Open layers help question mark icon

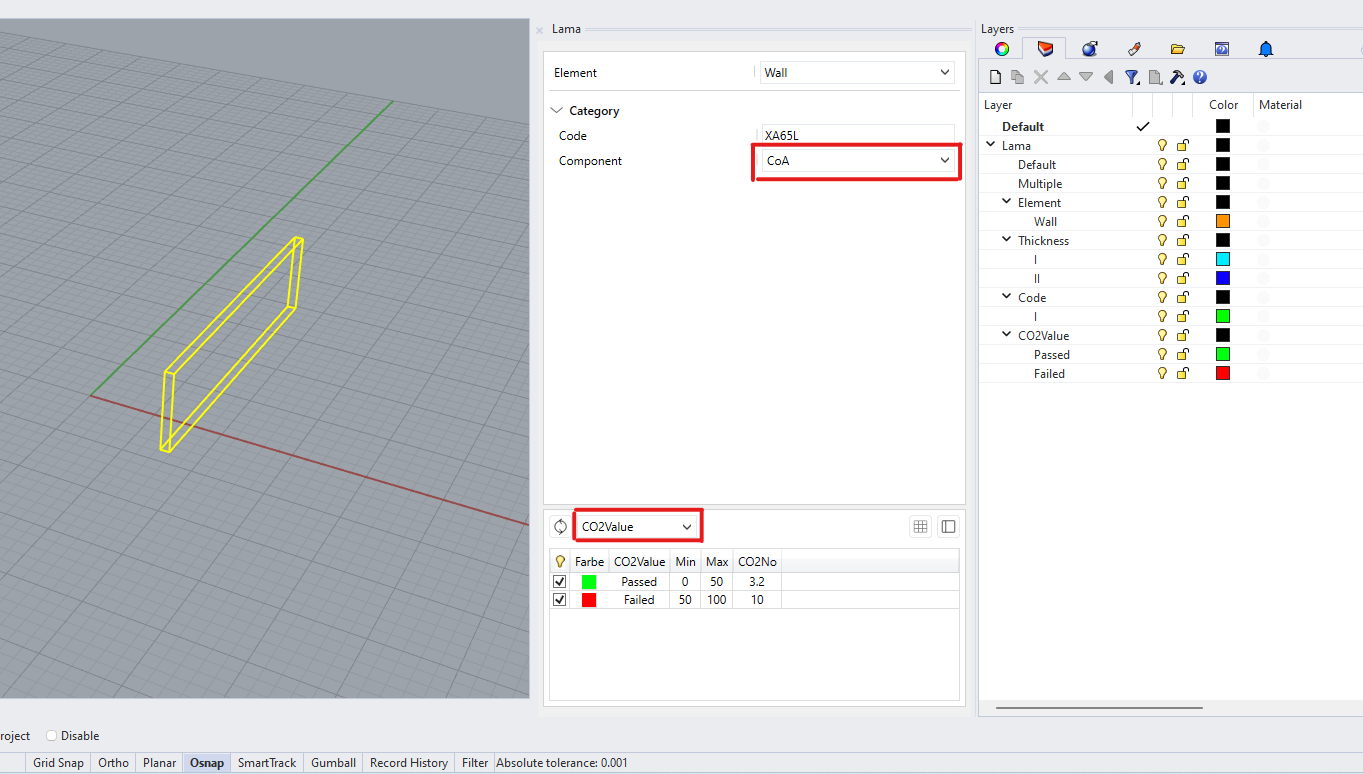click(x=1200, y=77)
